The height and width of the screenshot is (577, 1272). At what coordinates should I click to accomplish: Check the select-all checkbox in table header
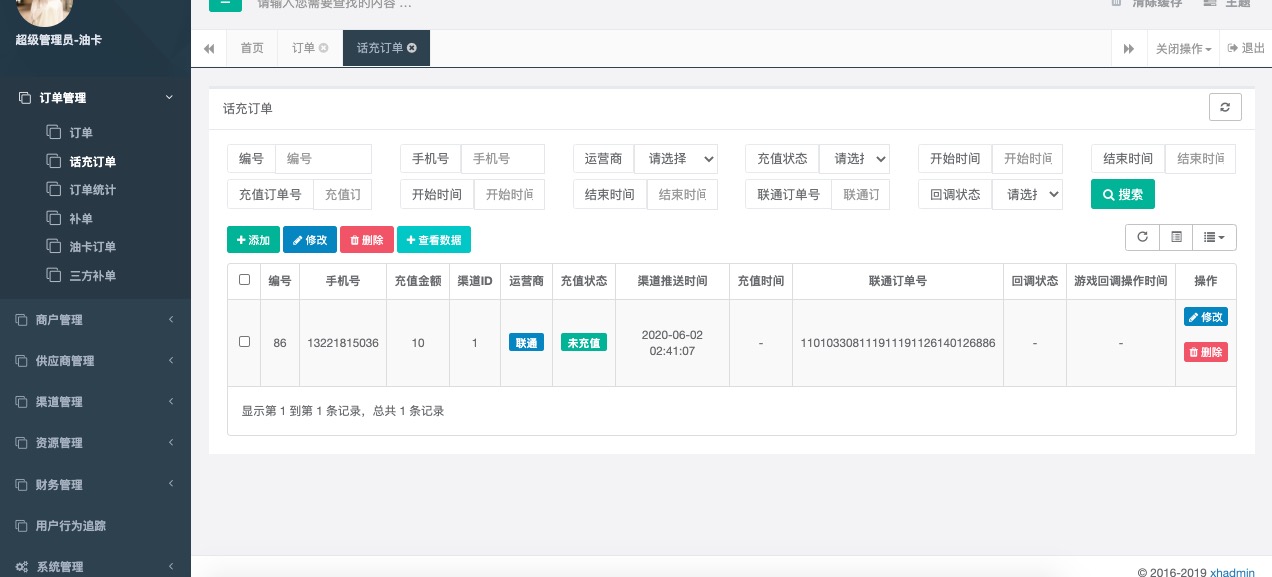[x=245, y=281]
